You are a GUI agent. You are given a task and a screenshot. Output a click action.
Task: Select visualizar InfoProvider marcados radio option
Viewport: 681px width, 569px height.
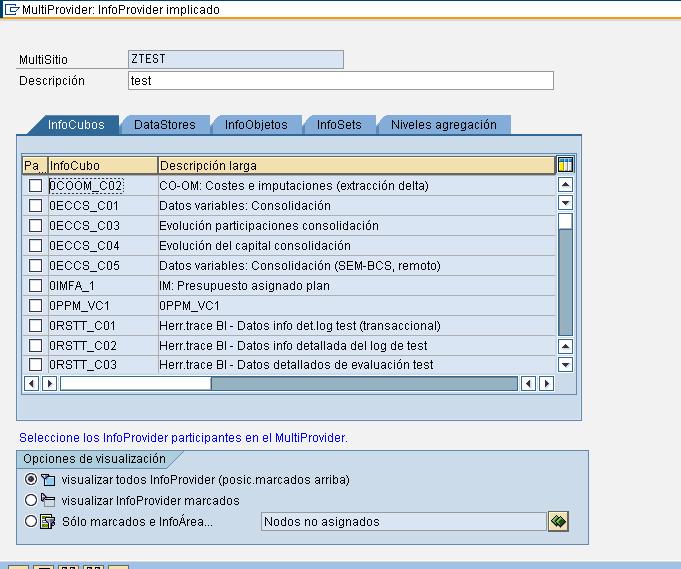click(x=31, y=500)
